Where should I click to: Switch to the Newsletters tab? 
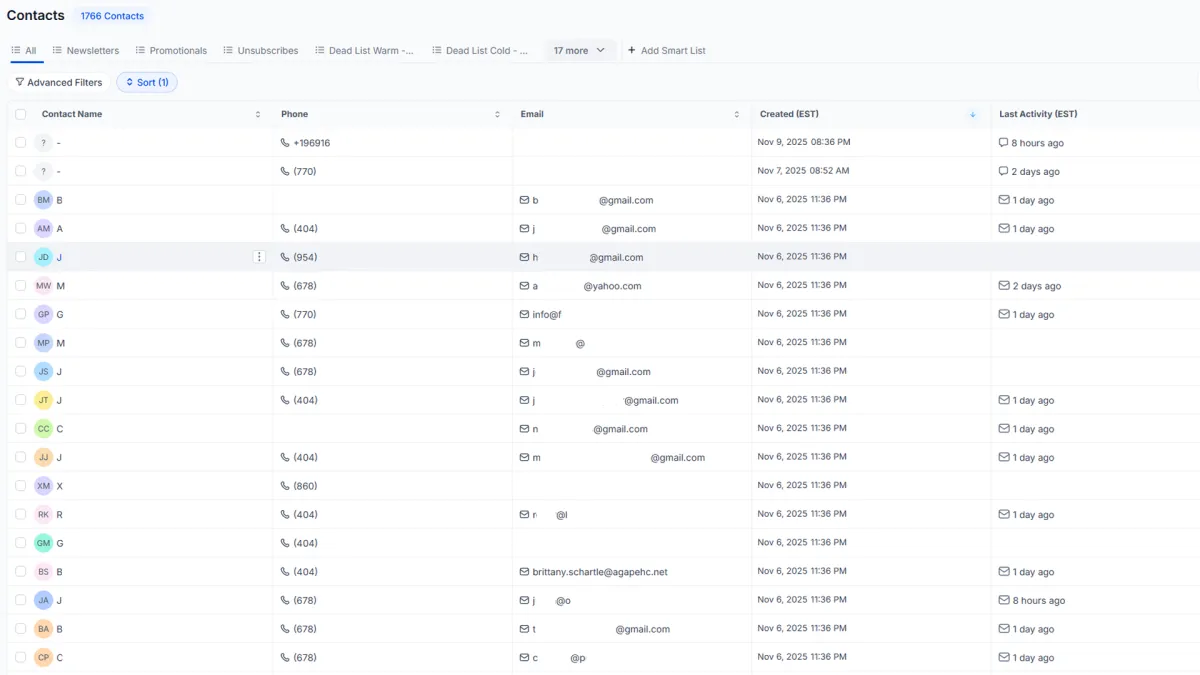click(86, 50)
